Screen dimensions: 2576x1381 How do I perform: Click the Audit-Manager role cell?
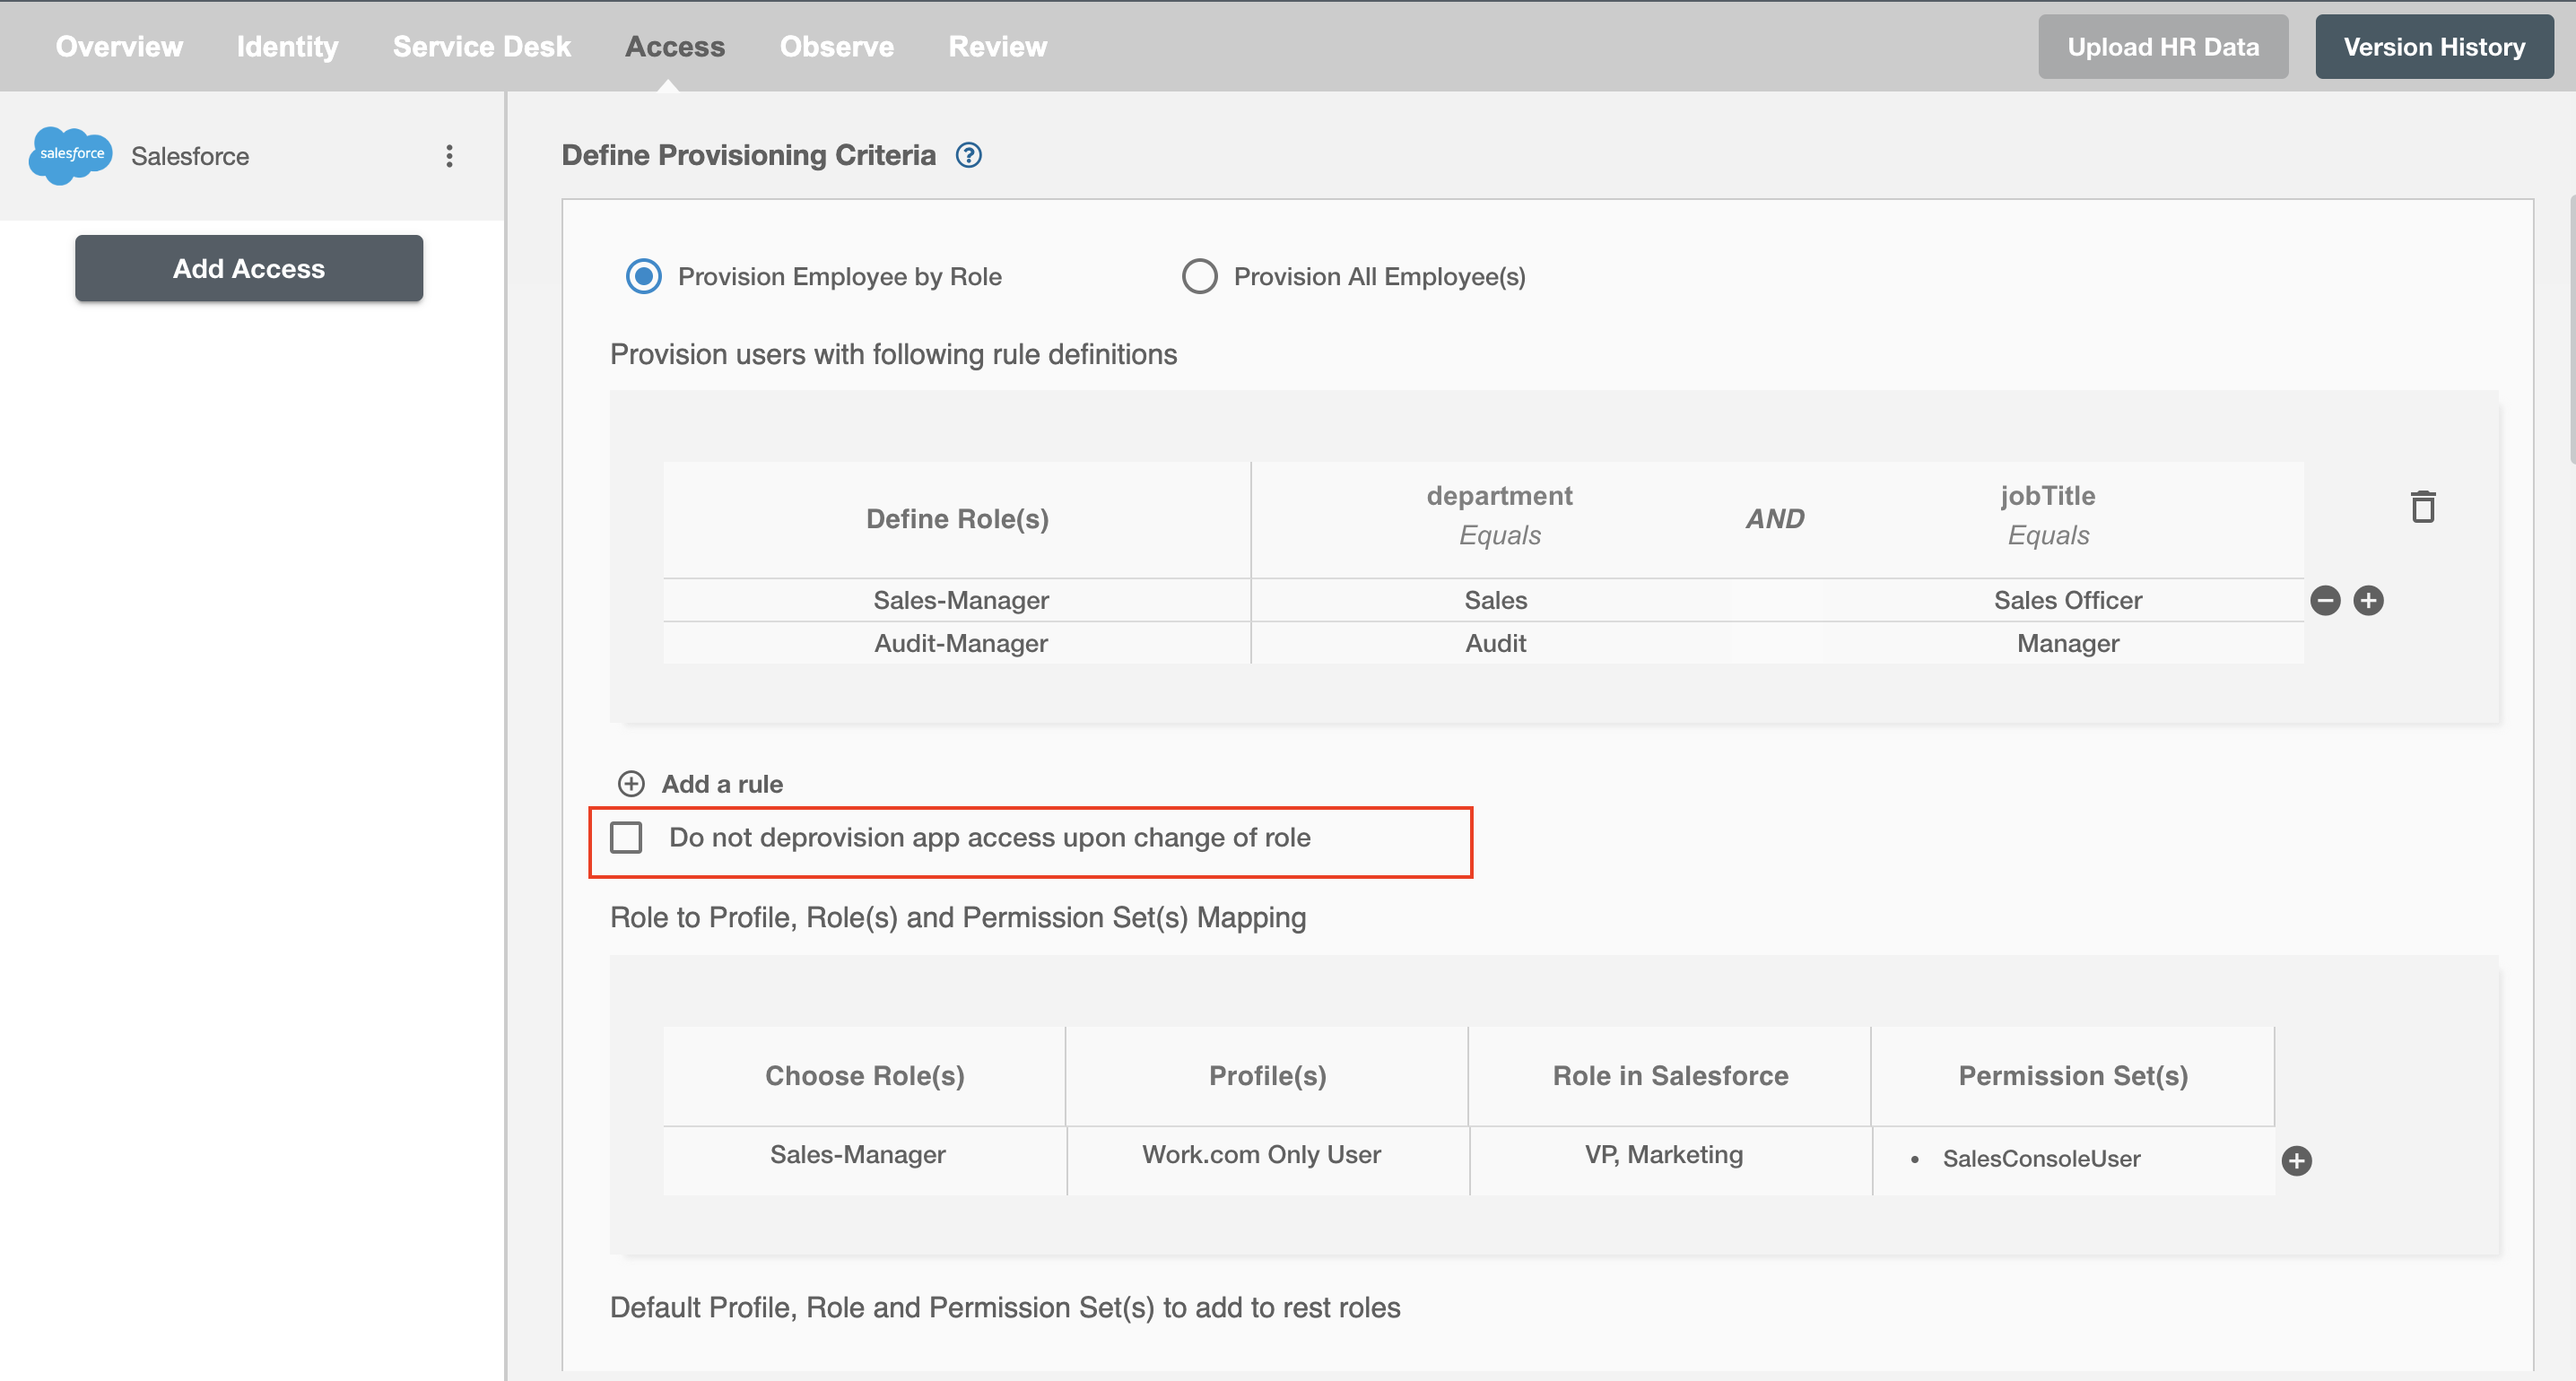pyautogui.click(x=957, y=643)
